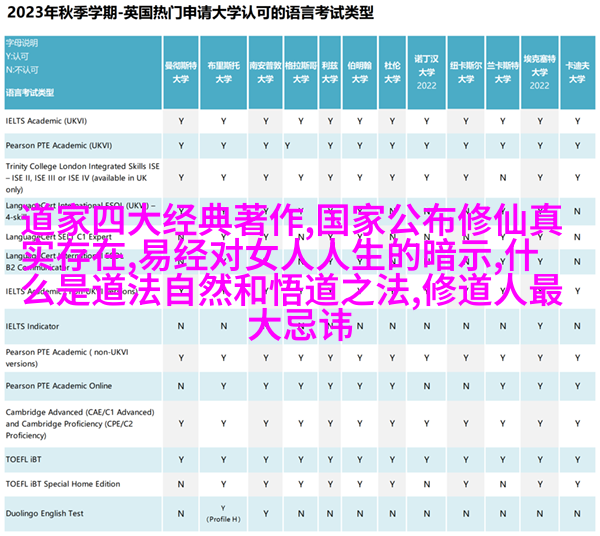Click the N cell for IELTS Indicator under 曼彻斯特大学
Viewport: 600px width, 536px height.
click(181, 326)
